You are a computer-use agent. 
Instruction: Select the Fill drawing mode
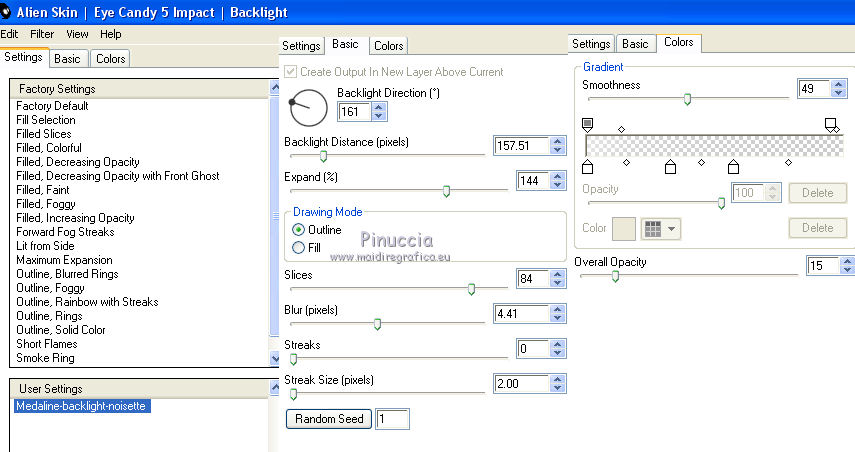[x=298, y=248]
